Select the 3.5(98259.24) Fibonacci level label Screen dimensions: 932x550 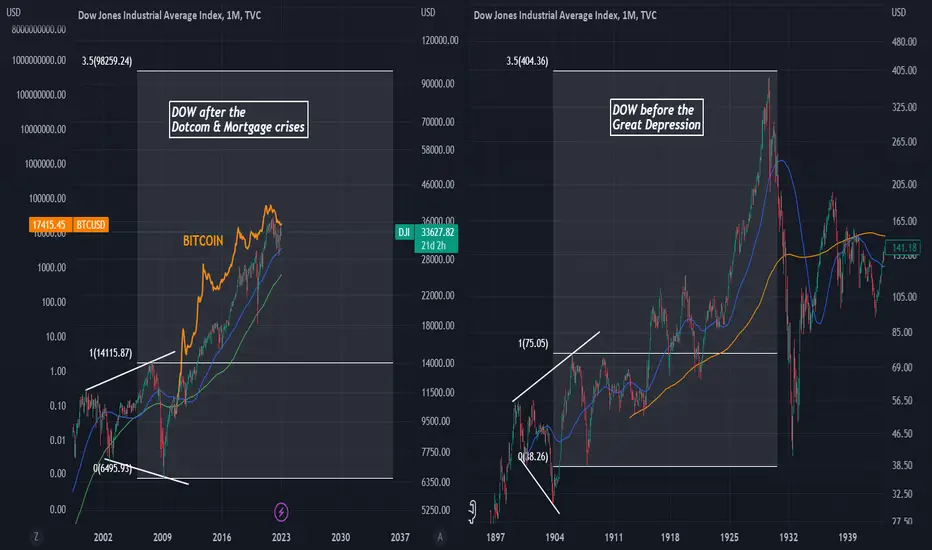point(107,61)
